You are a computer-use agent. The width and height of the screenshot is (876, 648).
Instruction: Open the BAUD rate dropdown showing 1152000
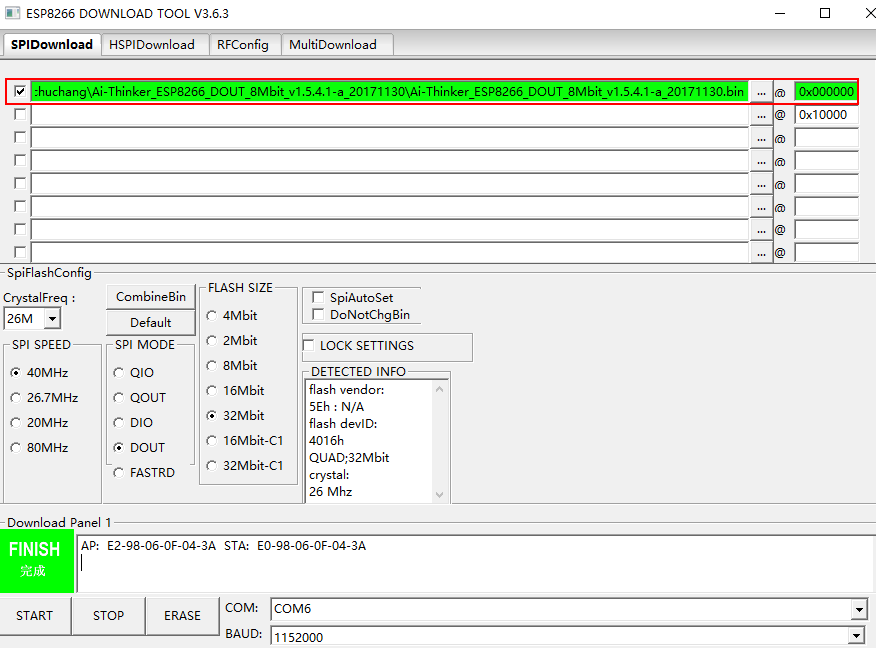click(x=856, y=636)
